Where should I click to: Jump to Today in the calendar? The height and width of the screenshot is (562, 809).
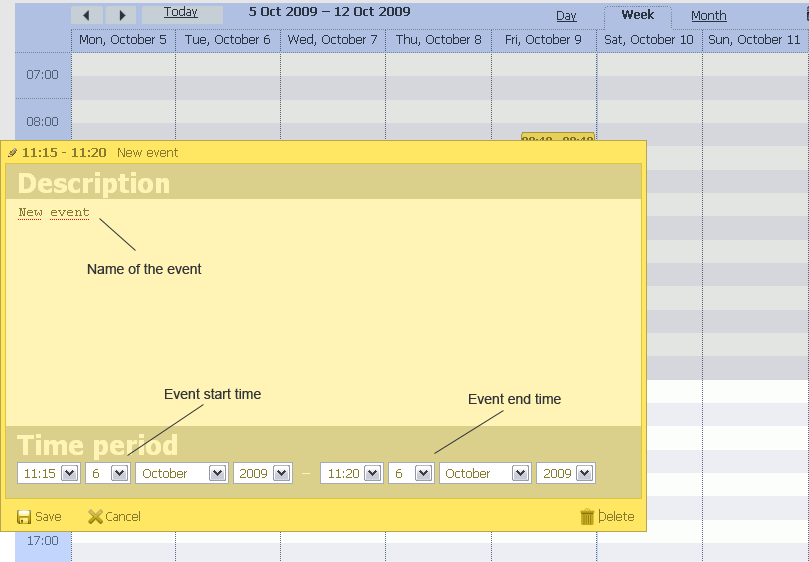click(181, 13)
